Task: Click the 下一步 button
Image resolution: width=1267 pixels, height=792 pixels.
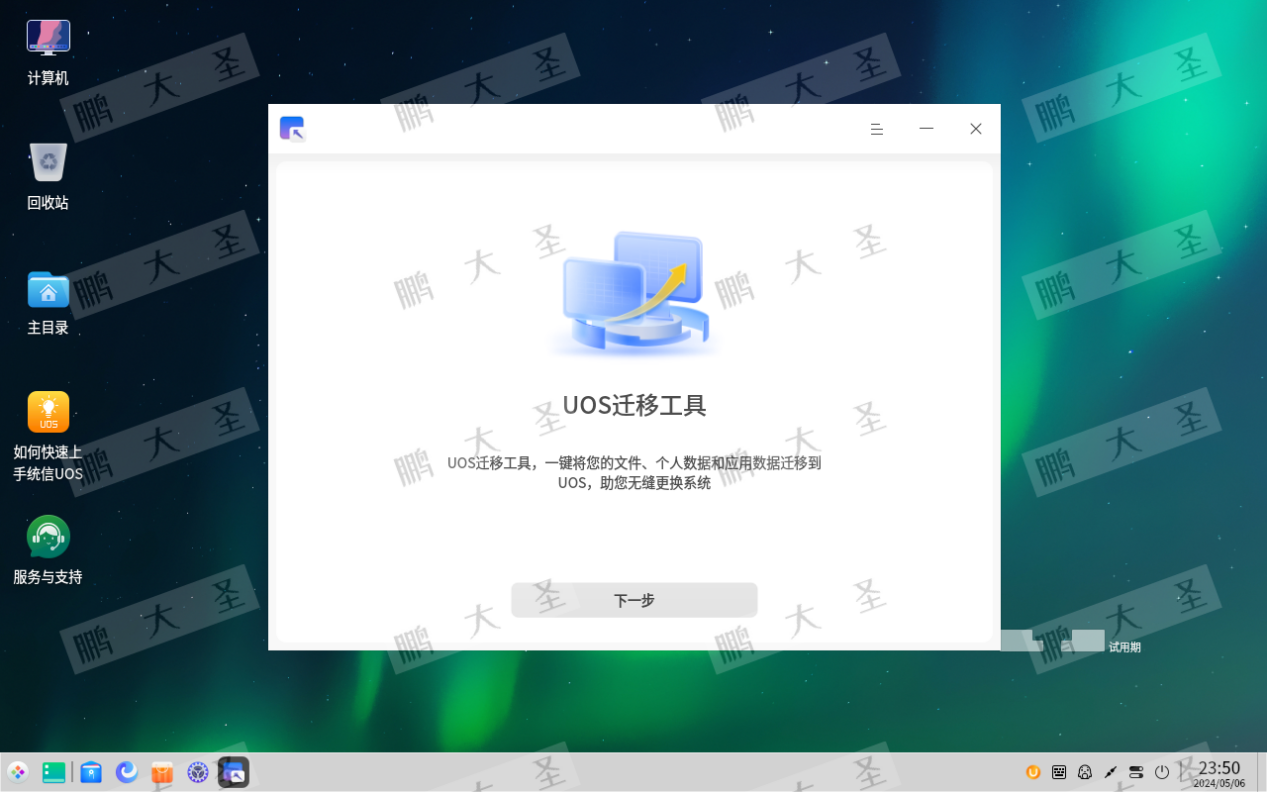Action: 634,600
